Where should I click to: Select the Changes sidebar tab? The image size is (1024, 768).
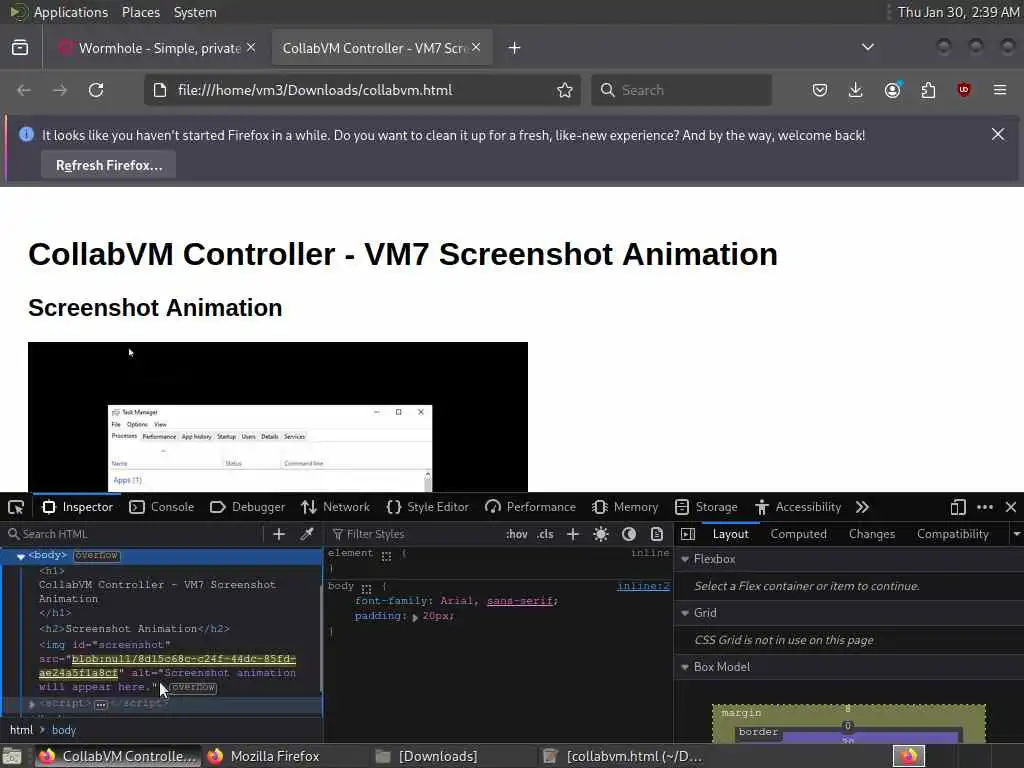tap(872, 534)
